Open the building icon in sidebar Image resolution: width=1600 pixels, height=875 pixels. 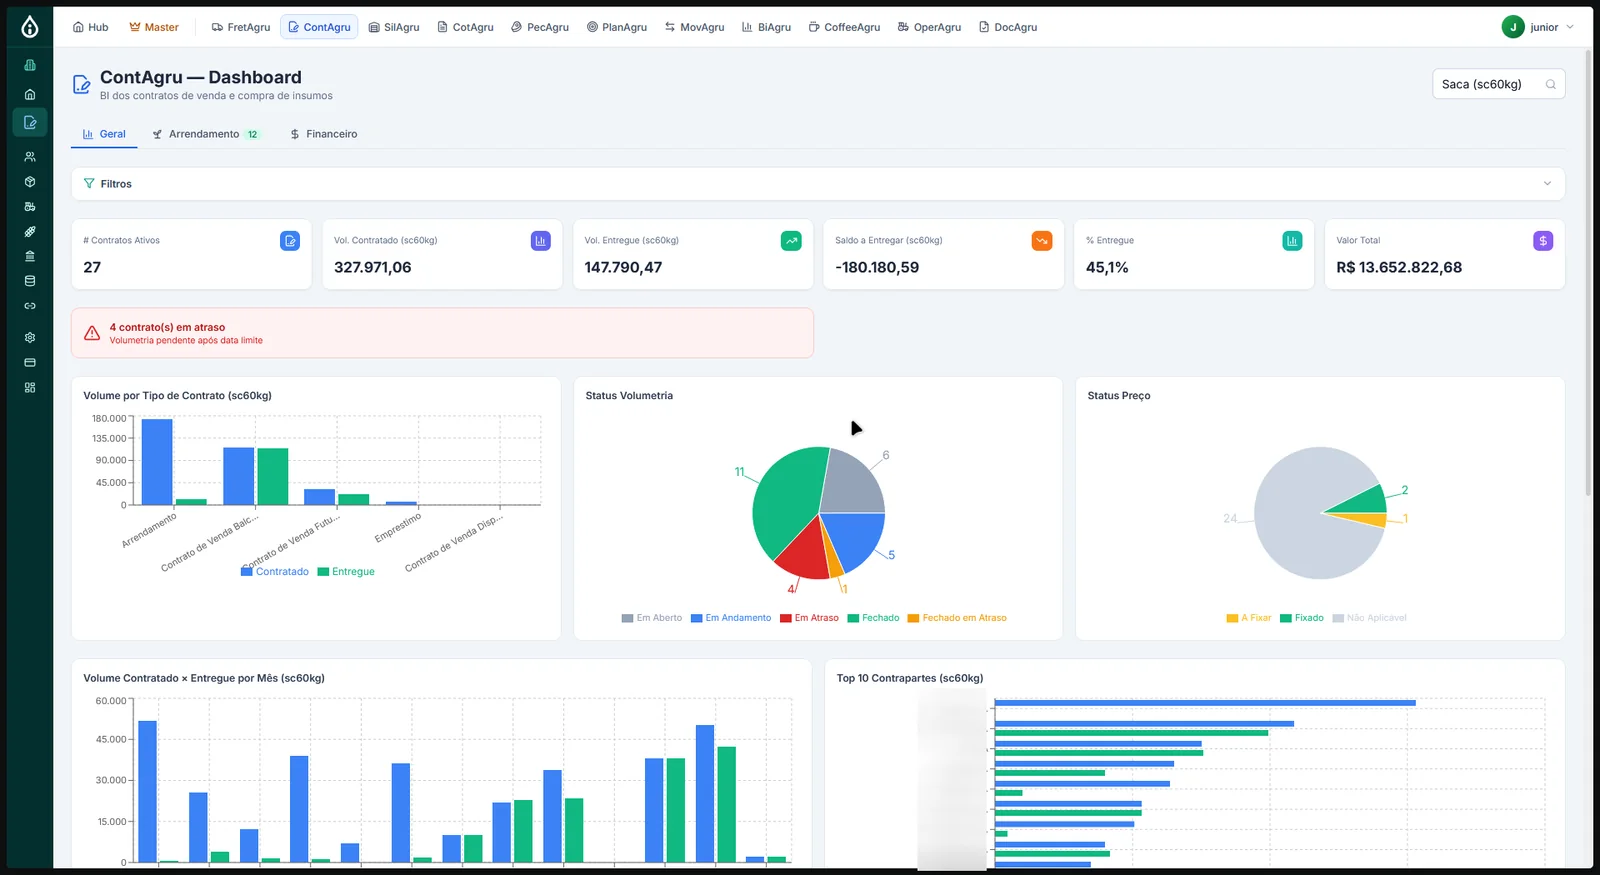30,65
